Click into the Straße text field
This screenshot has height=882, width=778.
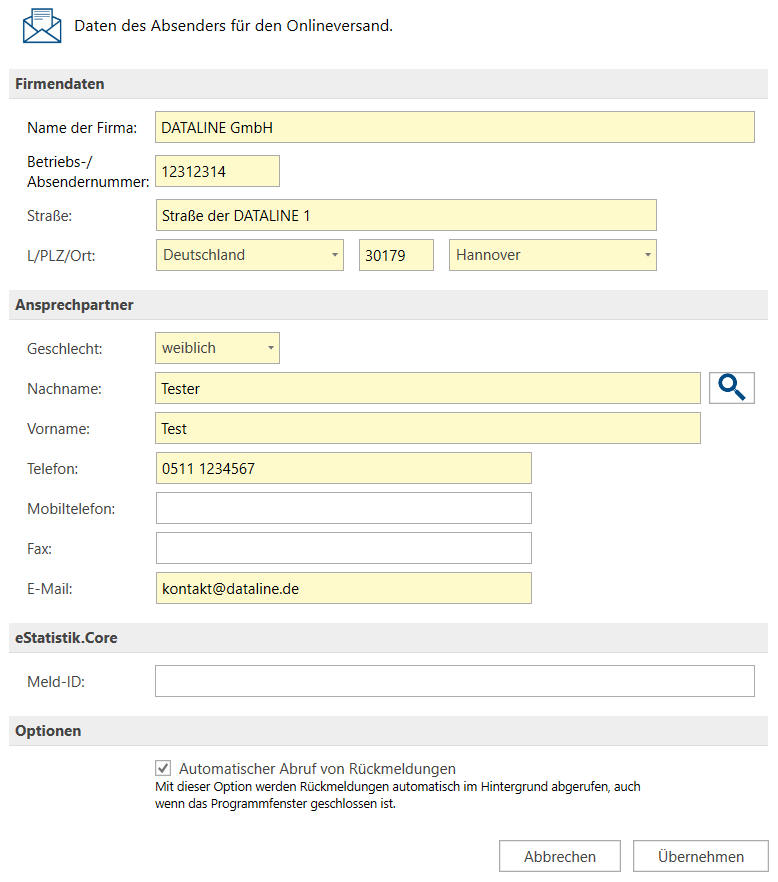(406, 215)
